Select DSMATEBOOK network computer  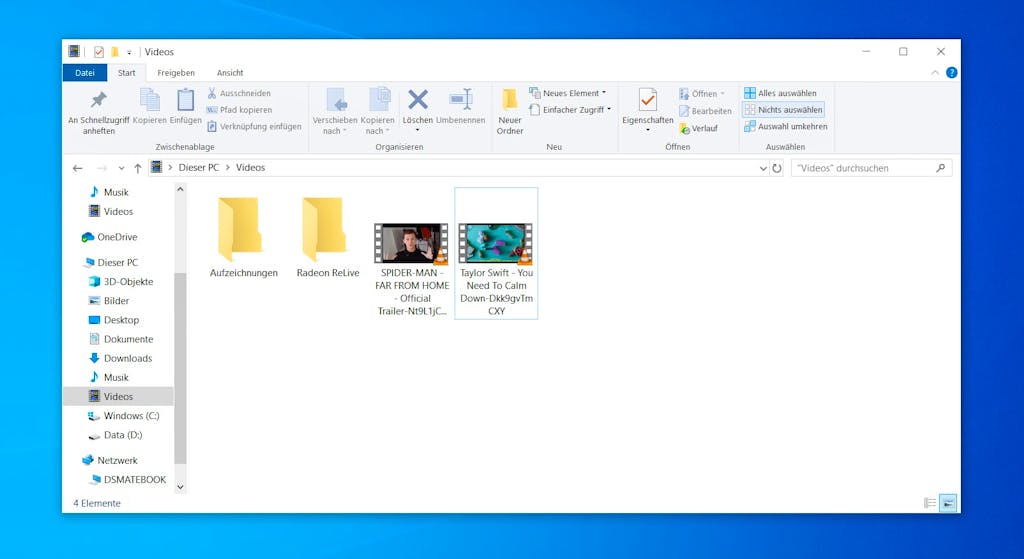tap(128, 479)
